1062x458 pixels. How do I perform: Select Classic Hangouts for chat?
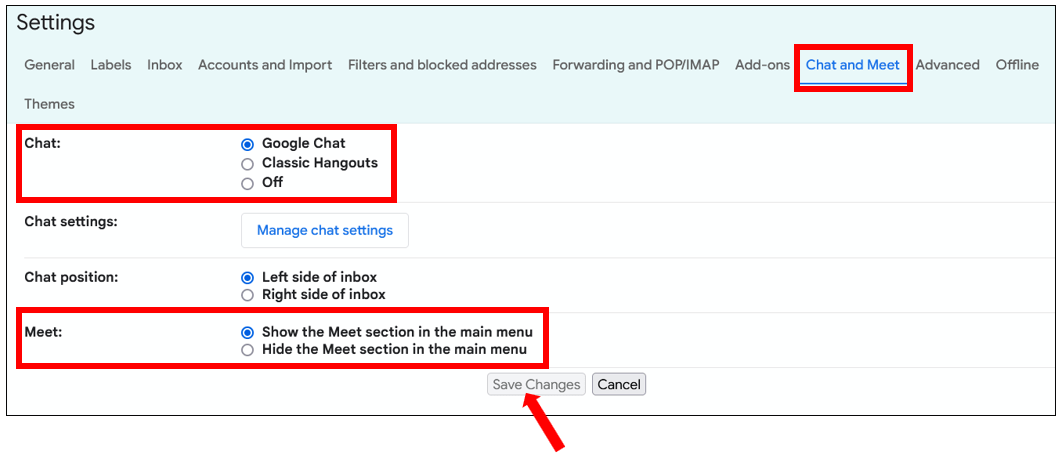(x=247, y=163)
